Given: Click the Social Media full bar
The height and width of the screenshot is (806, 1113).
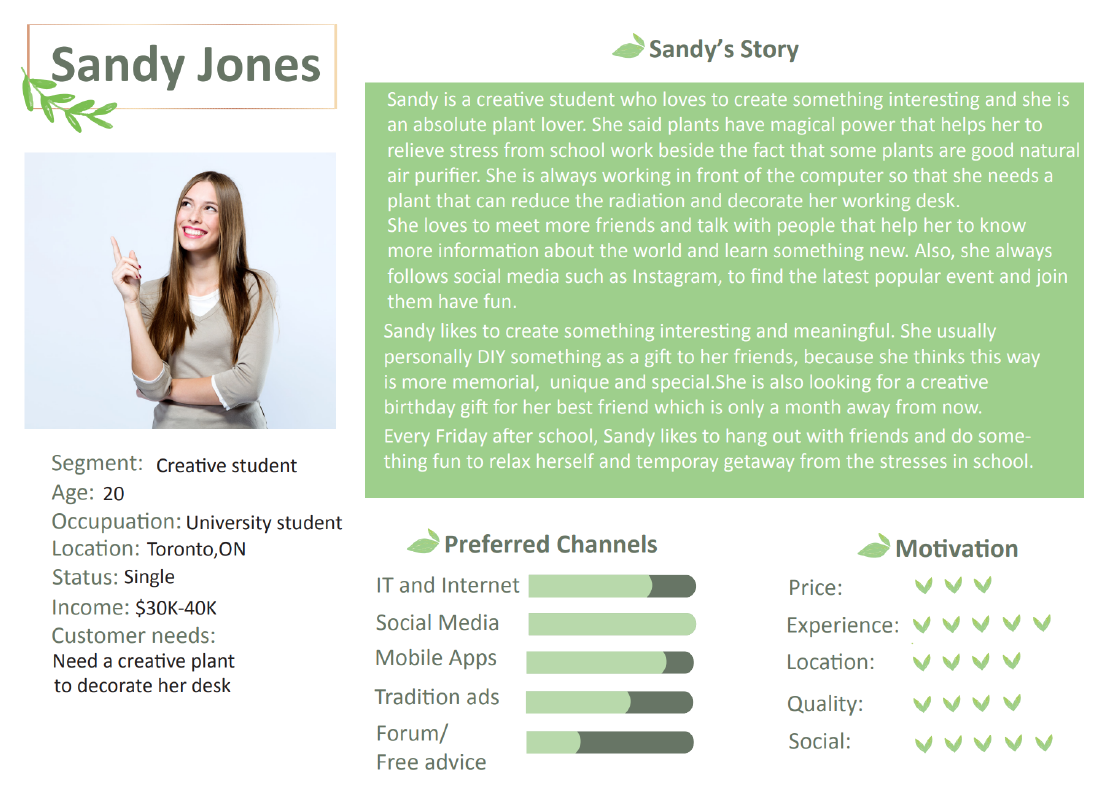Looking at the screenshot, I should tap(612, 624).
